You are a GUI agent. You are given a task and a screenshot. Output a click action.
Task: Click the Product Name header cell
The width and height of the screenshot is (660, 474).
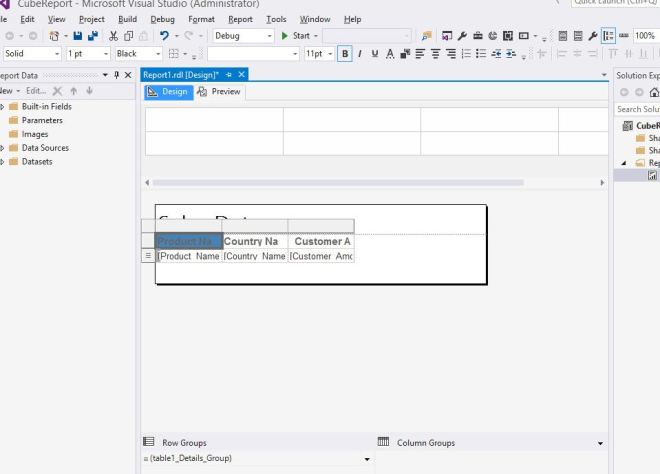pos(188,241)
